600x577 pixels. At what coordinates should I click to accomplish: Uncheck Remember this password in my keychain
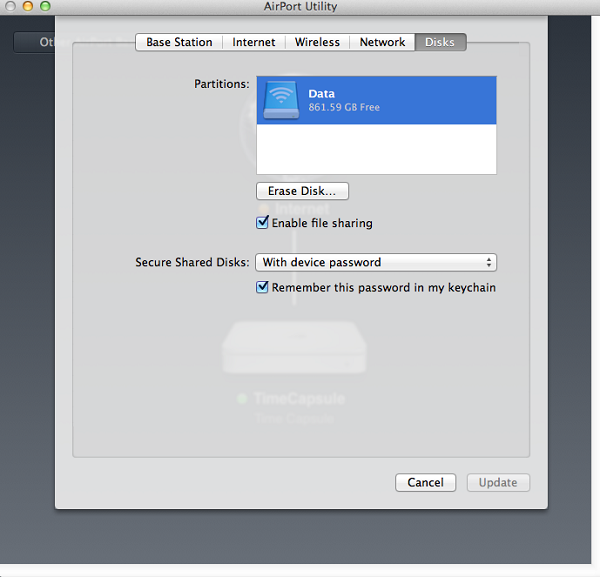click(262, 287)
